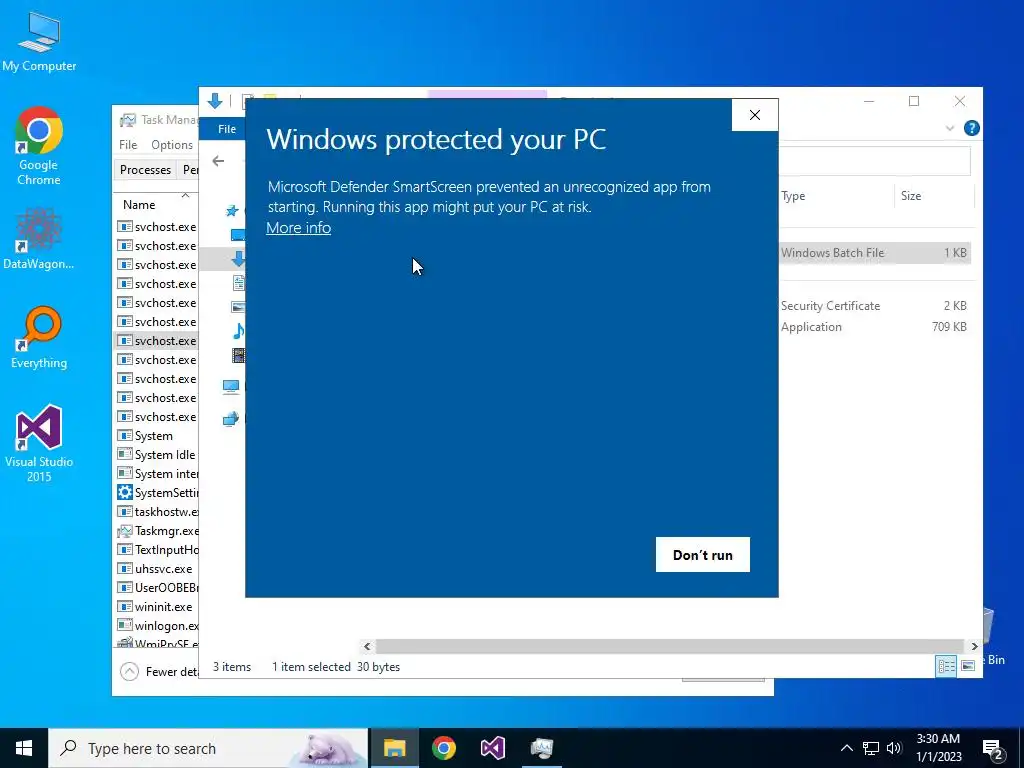The height and width of the screenshot is (768, 1024).
Task: Select the Application 709 KB row
Action: coord(874,327)
